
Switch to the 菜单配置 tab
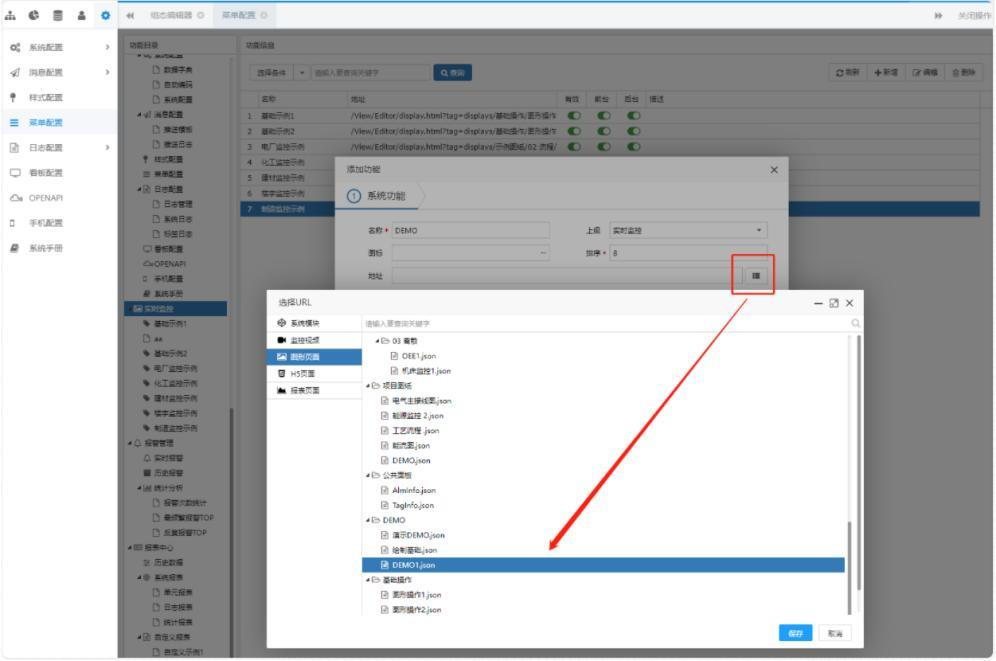(x=243, y=15)
